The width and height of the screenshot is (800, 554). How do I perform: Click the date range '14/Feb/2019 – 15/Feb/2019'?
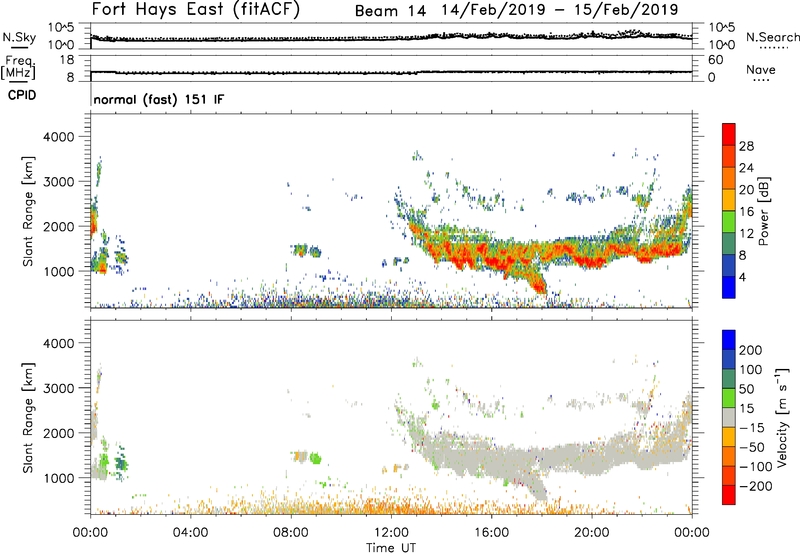point(560,10)
